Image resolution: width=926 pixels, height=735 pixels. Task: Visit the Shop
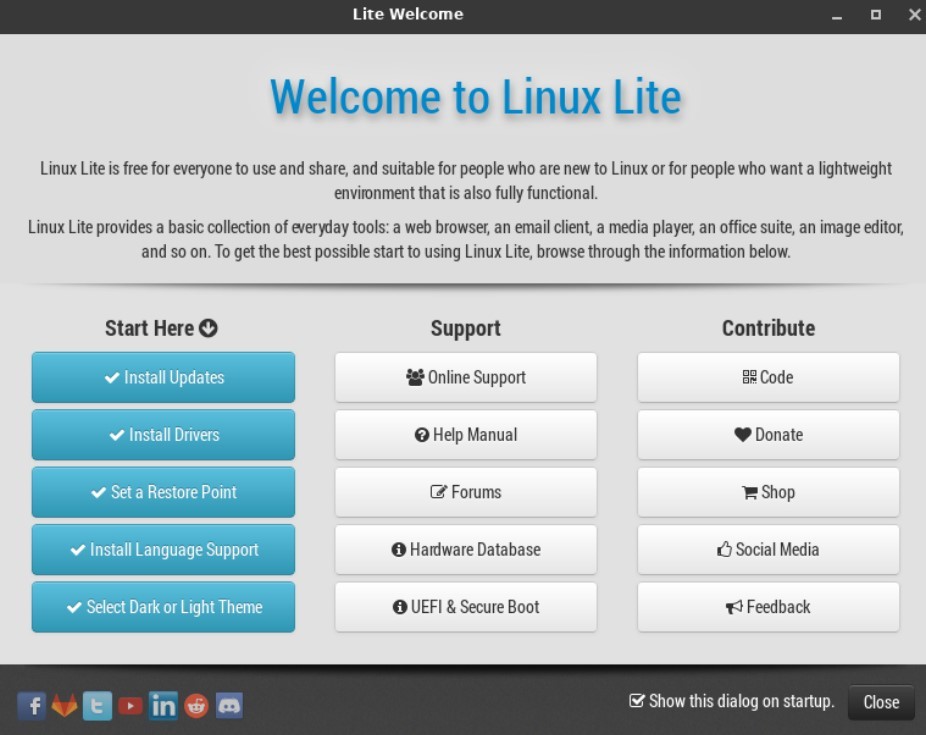[x=768, y=492]
